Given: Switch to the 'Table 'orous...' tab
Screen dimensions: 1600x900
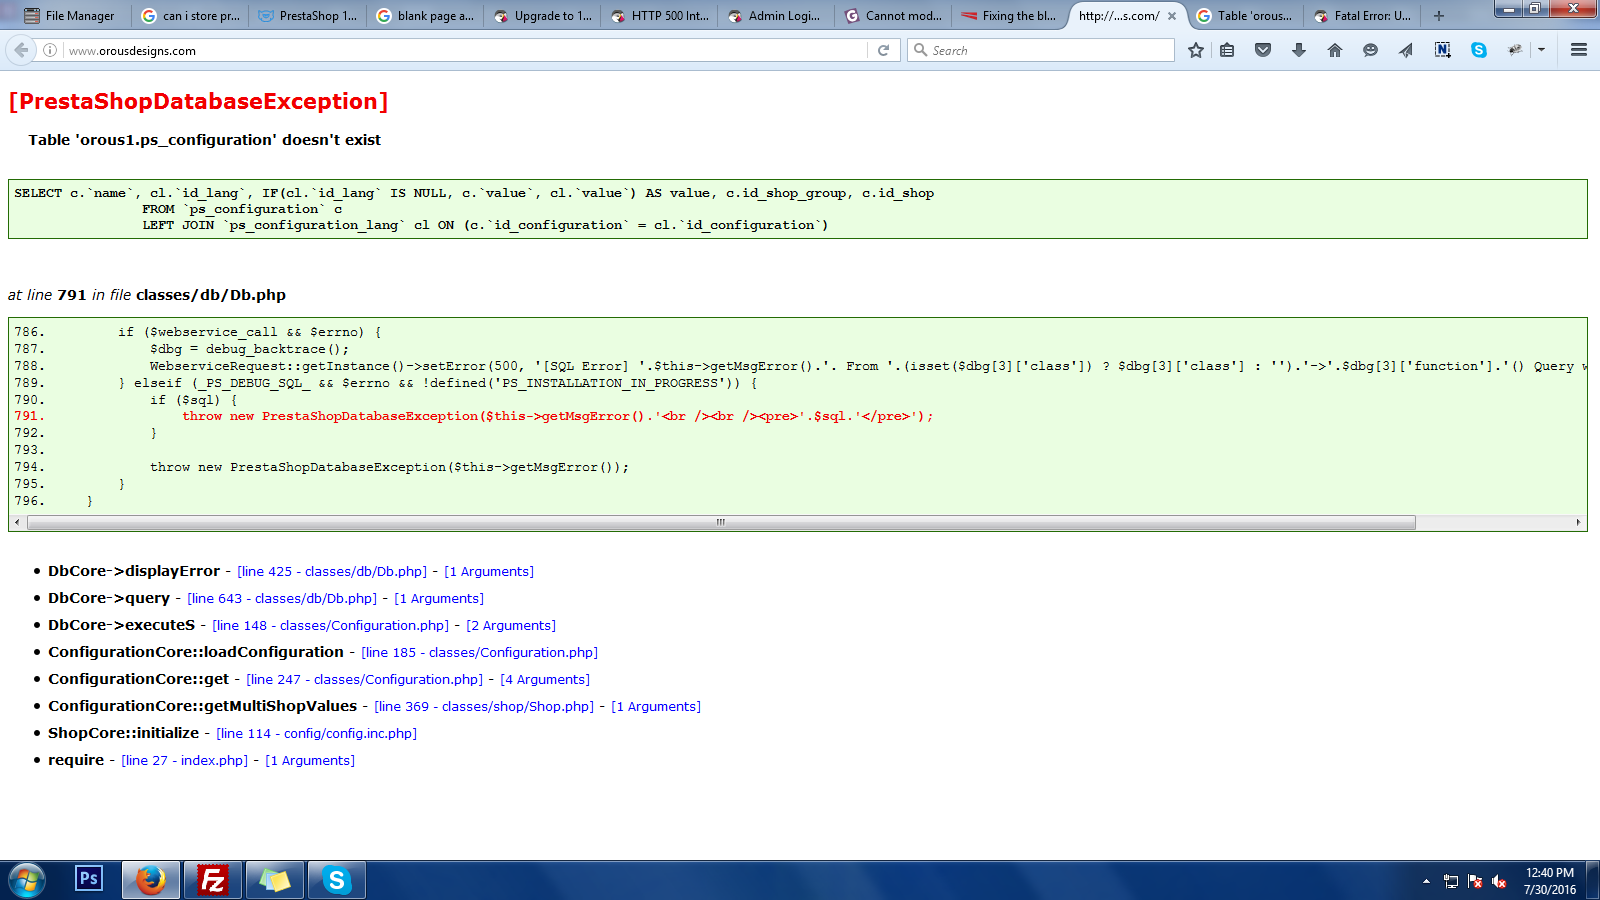Looking at the screenshot, I should [x=1245, y=16].
